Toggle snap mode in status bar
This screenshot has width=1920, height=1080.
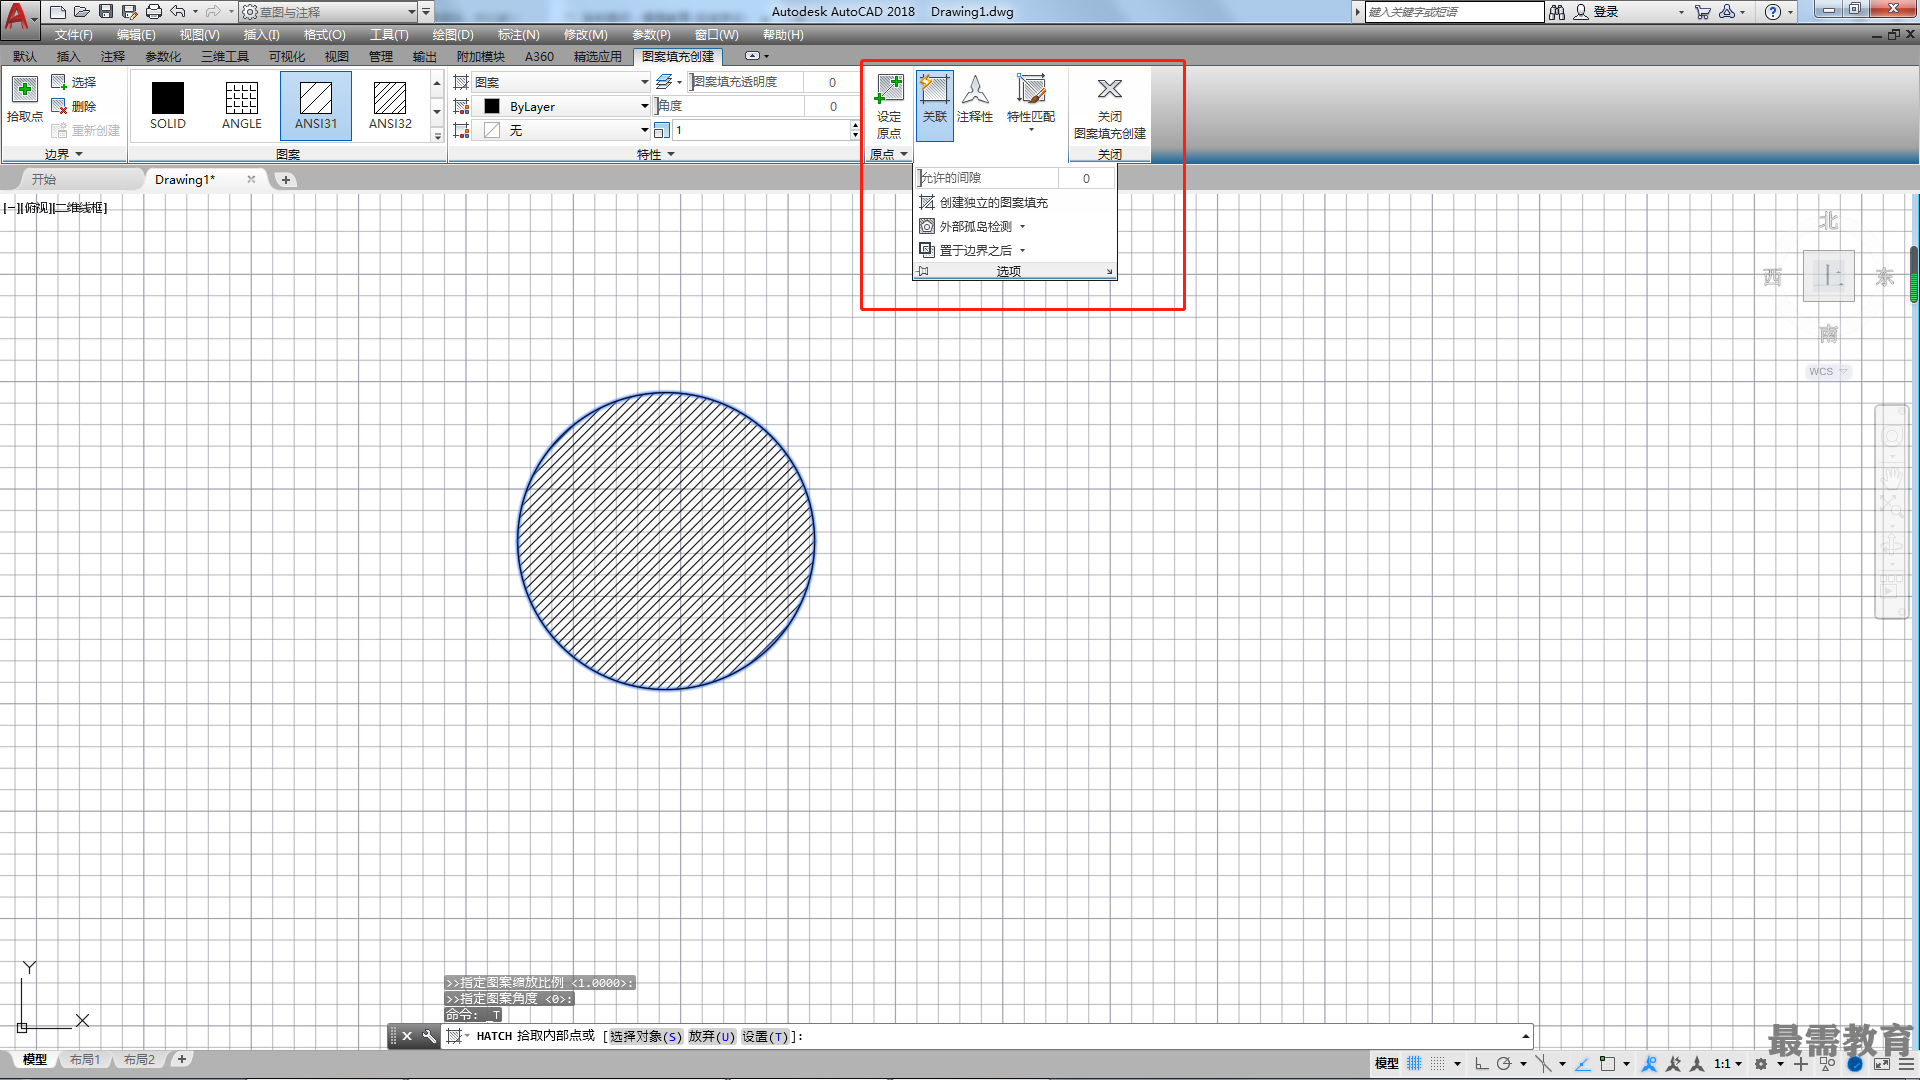click(x=1438, y=1064)
